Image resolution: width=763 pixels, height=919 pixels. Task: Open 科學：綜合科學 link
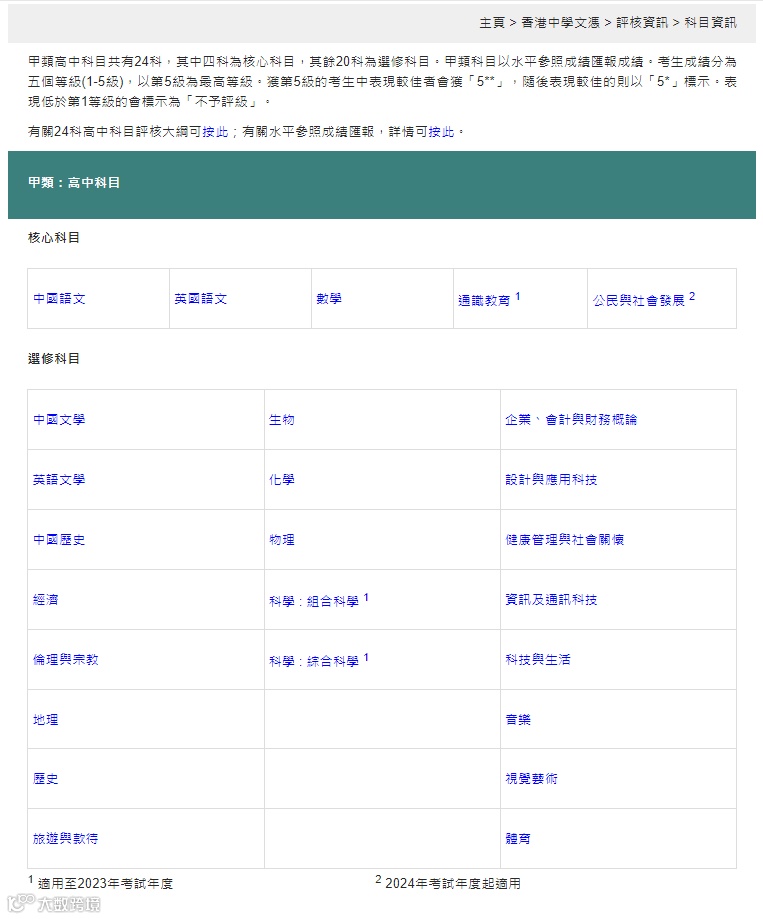click(314, 661)
